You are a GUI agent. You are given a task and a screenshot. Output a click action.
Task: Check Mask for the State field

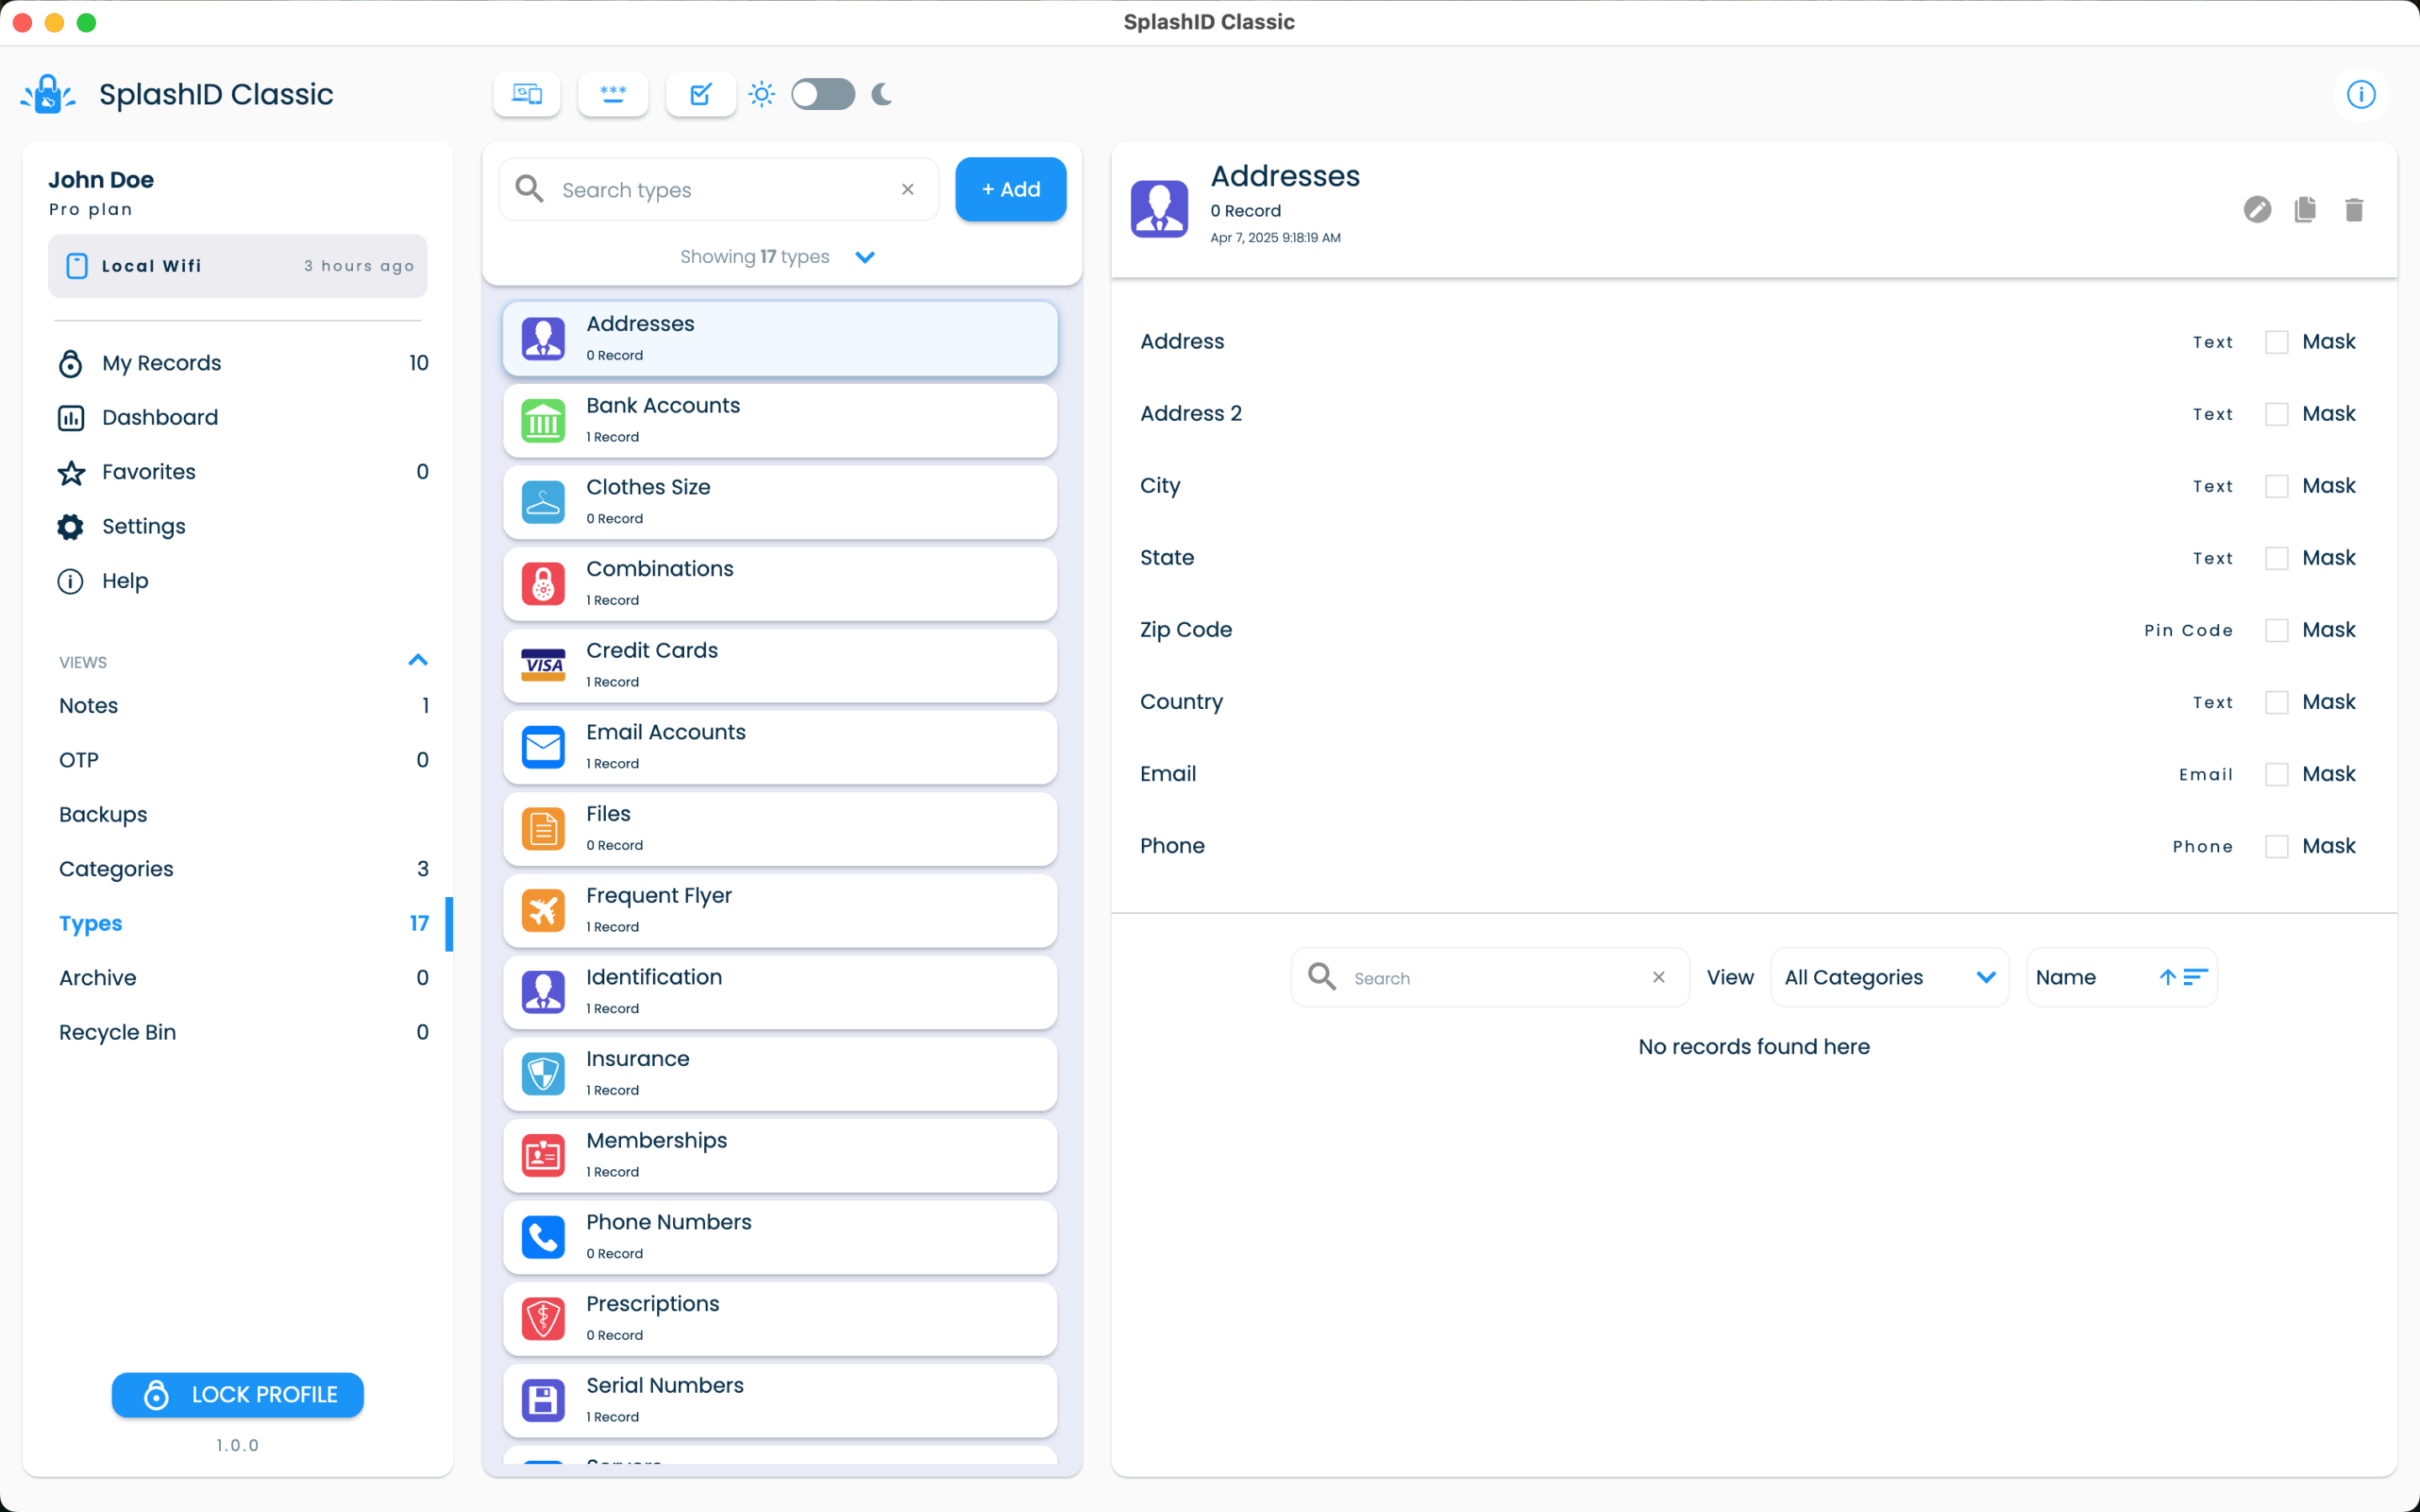[x=2276, y=558]
